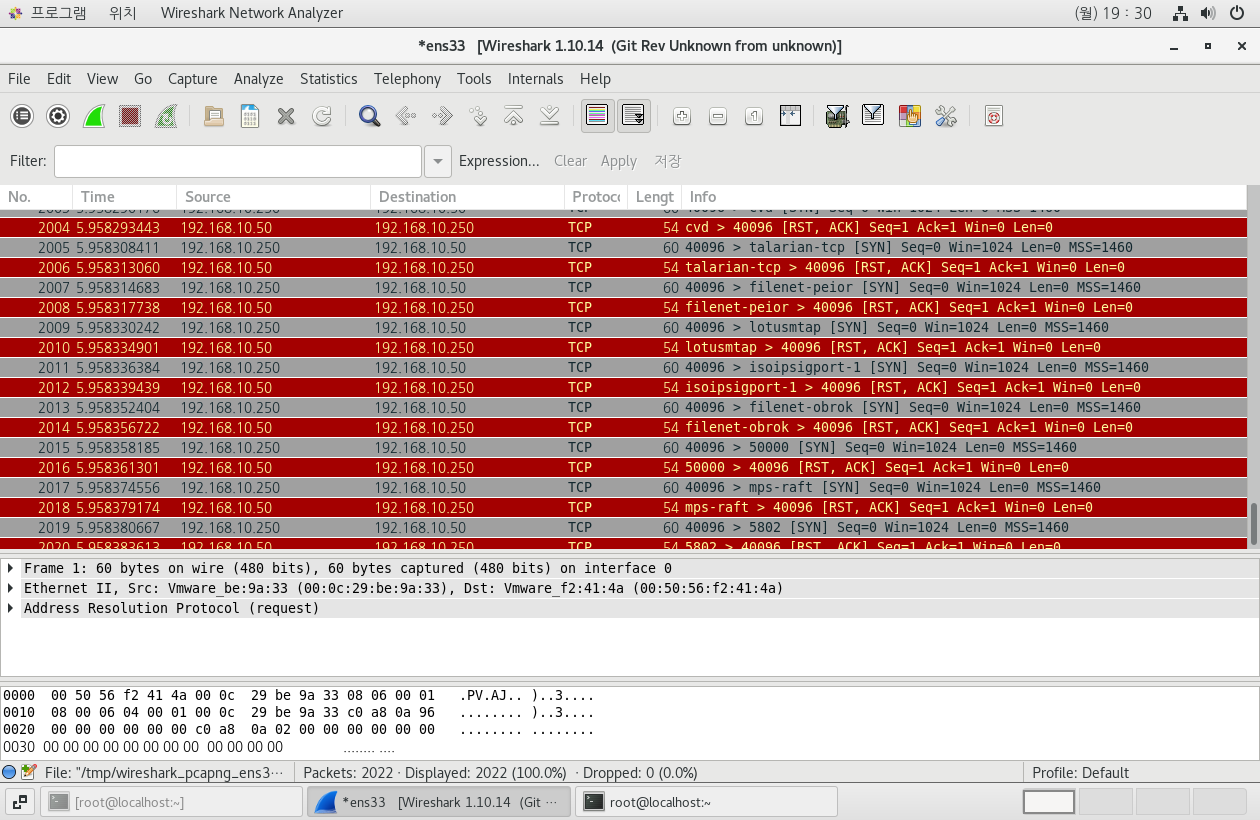Open the Capture menu
This screenshot has height=820, width=1260.
pos(193,79)
